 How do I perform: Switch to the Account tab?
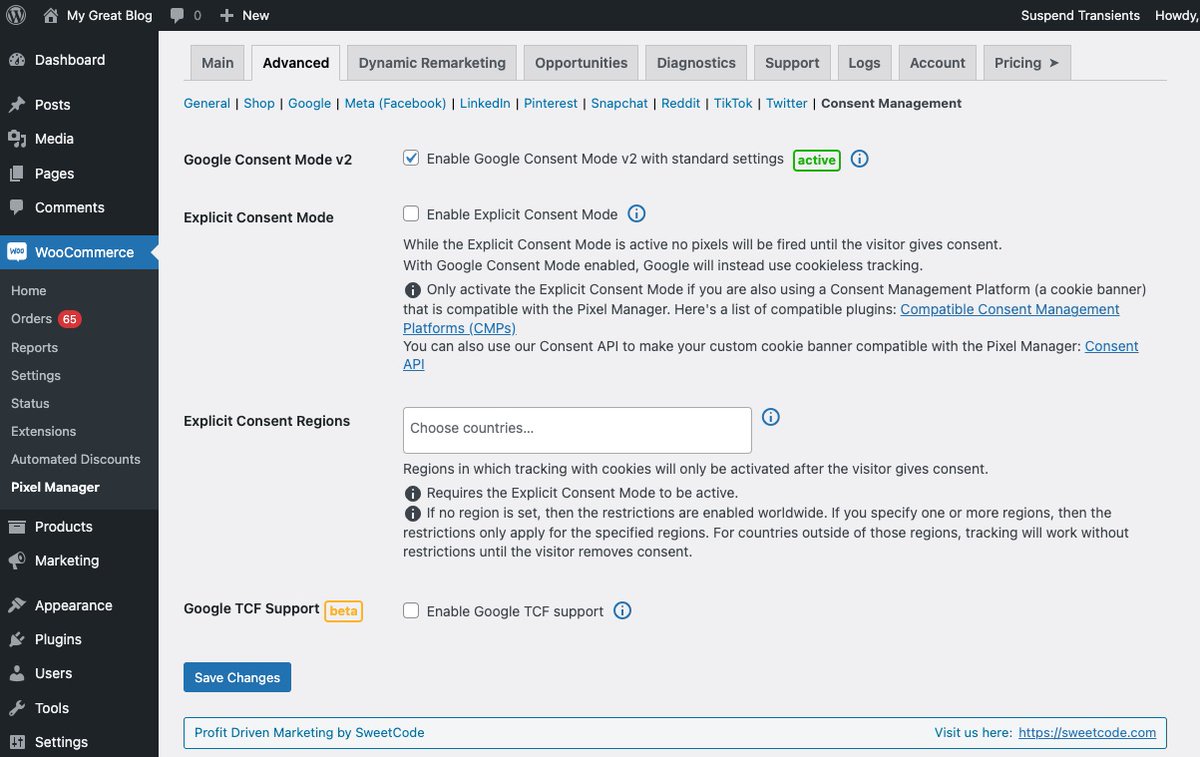(937, 62)
